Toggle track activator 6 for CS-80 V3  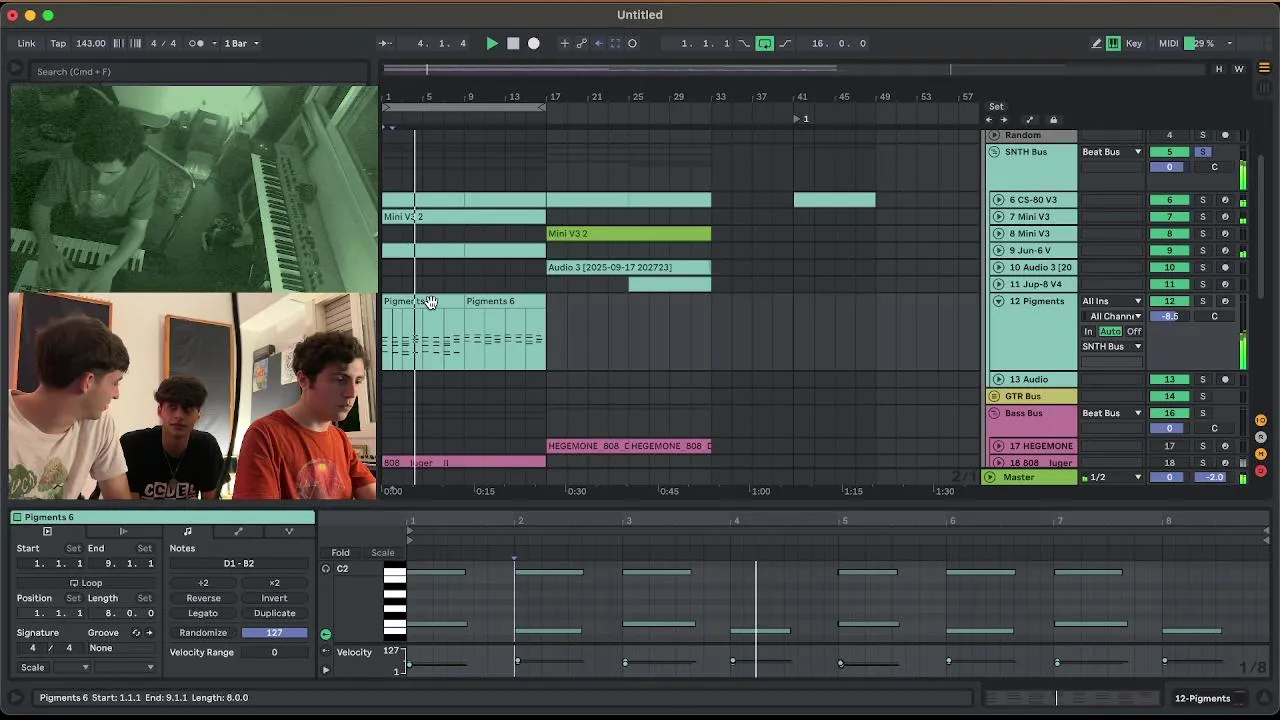click(1169, 200)
